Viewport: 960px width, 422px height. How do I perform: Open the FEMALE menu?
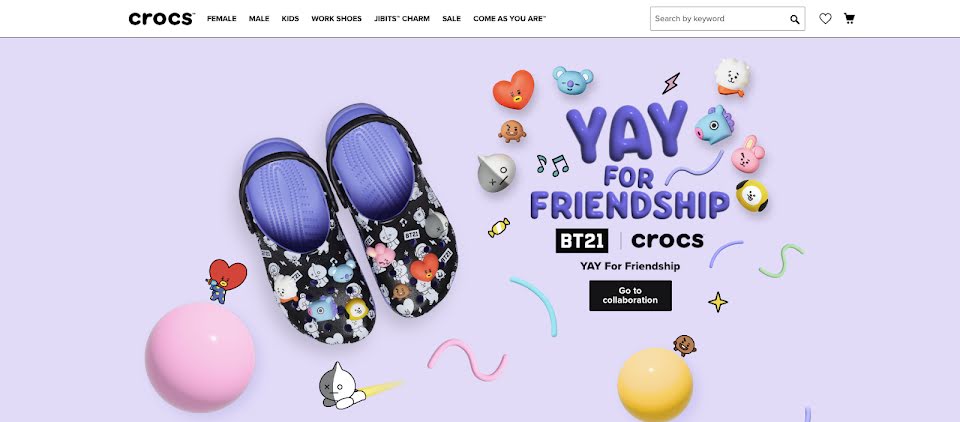(x=222, y=19)
